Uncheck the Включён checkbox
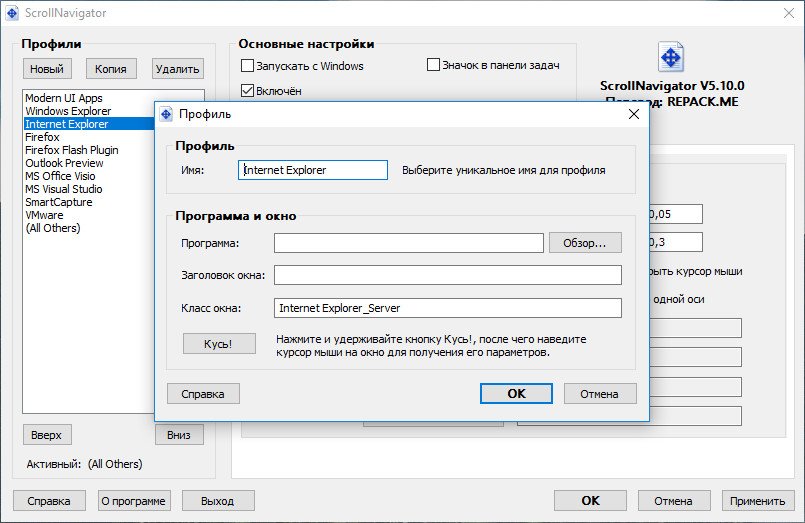This screenshot has height=523, width=805. (x=247, y=90)
